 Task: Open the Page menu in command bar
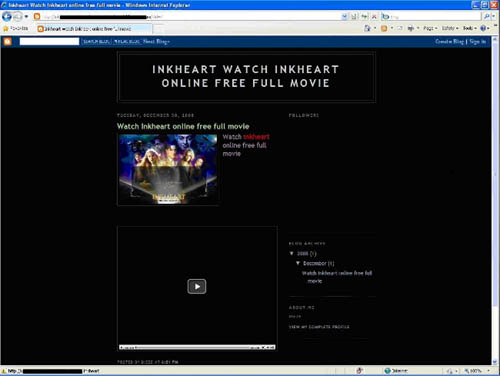pyautogui.click(x=430, y=28)
